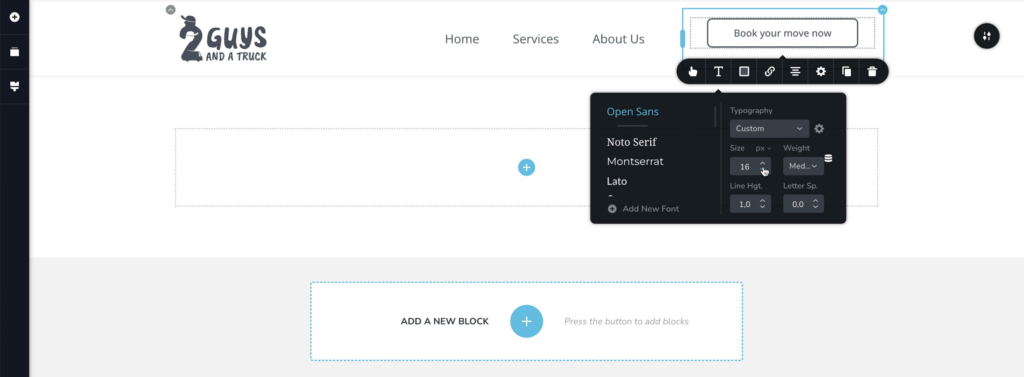Select the pointer interaction icon in button toolbar
Viewport: 1024px width, 377px height.
tap(693, 72)
